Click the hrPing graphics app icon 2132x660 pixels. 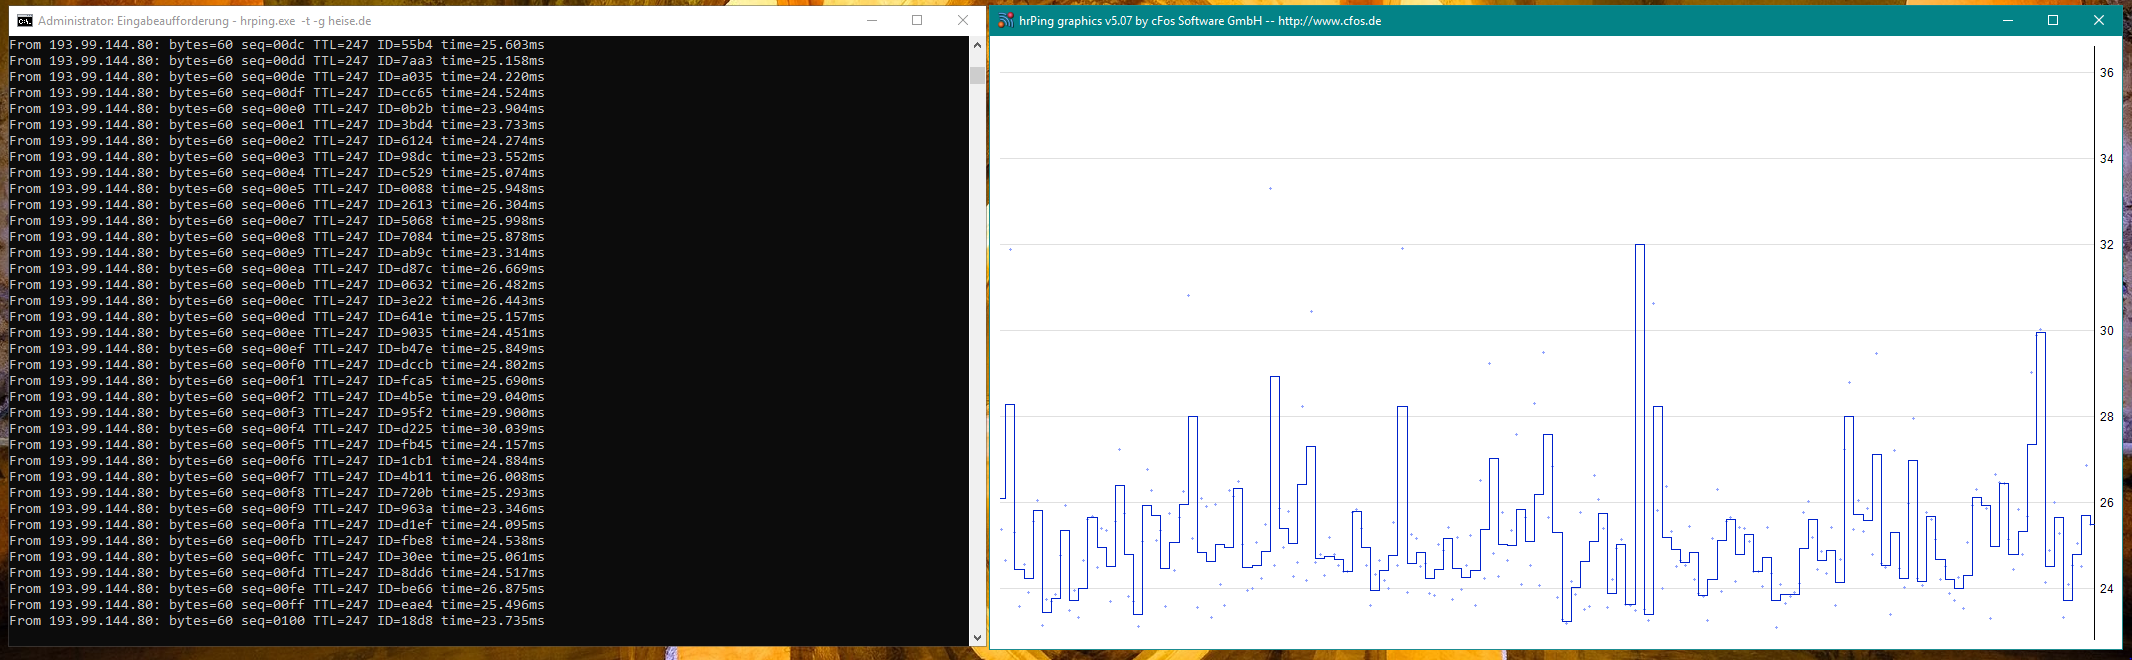coord(1005,21)
